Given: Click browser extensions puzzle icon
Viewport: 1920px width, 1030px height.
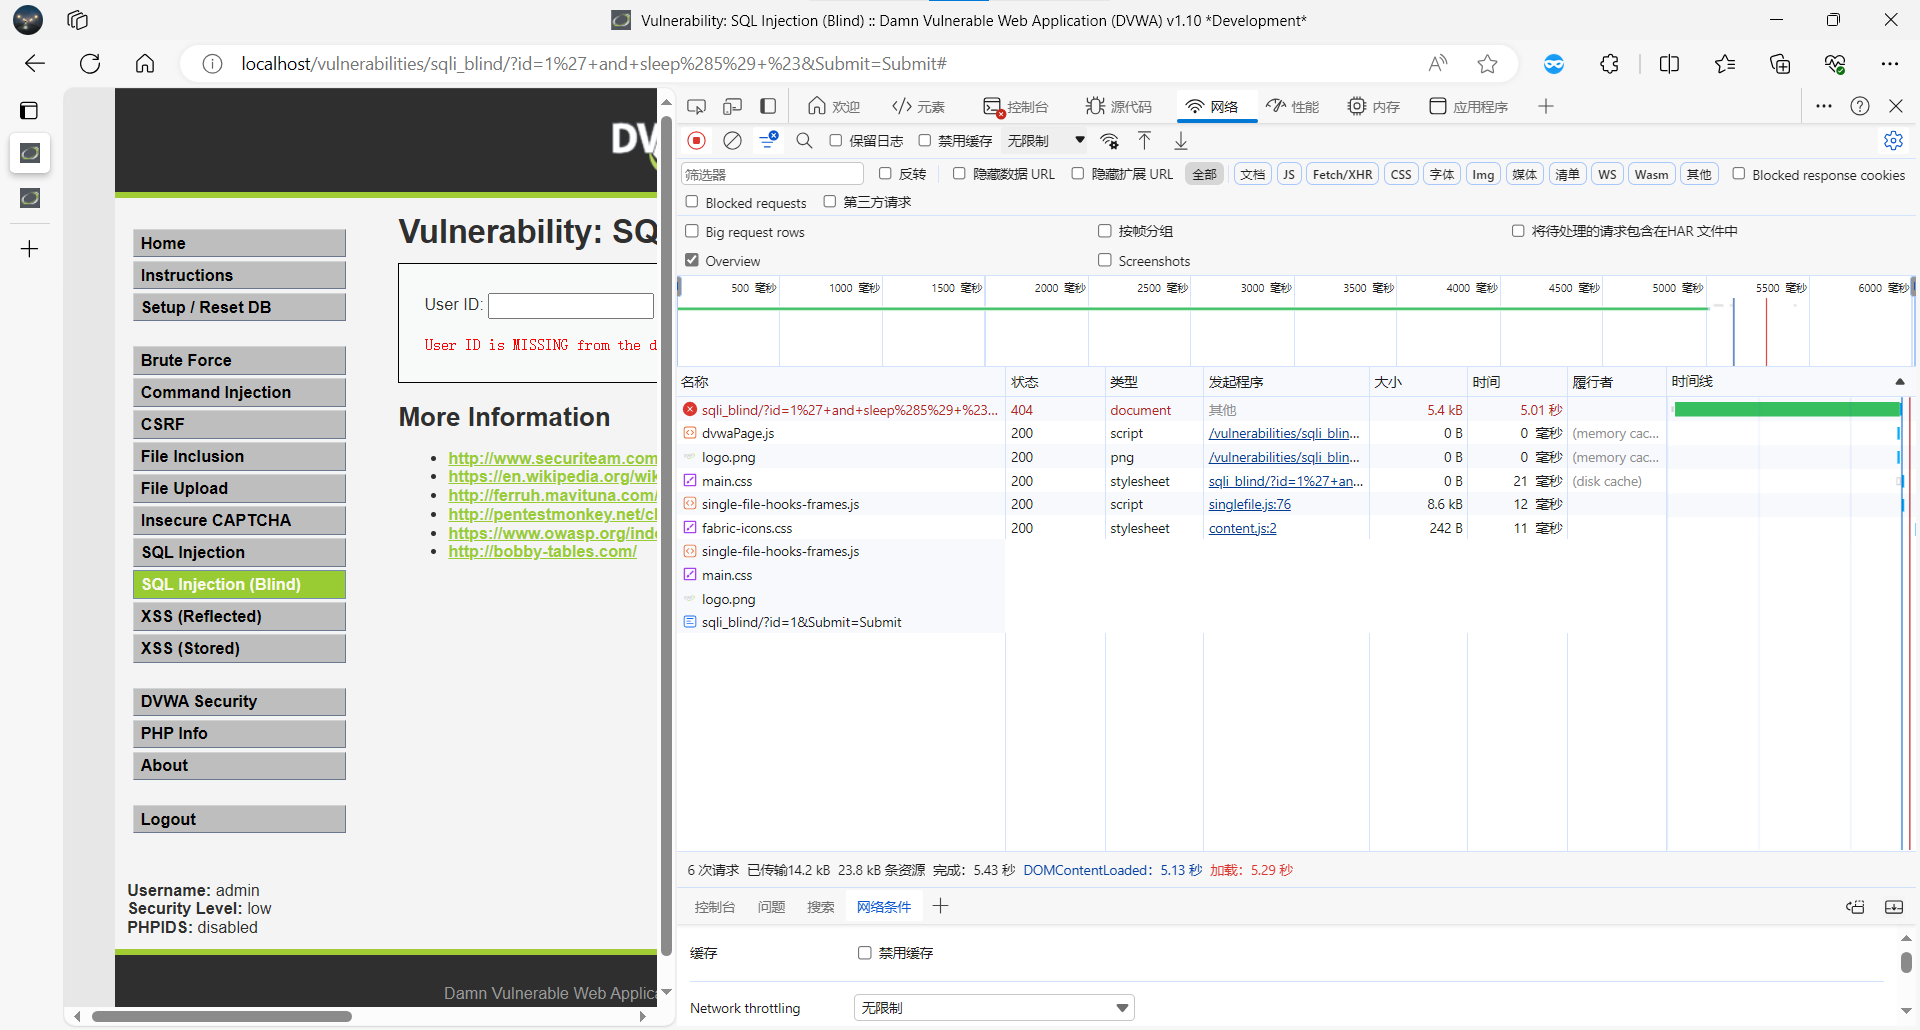Looking at the screenshot, I should click(1609, 64).
